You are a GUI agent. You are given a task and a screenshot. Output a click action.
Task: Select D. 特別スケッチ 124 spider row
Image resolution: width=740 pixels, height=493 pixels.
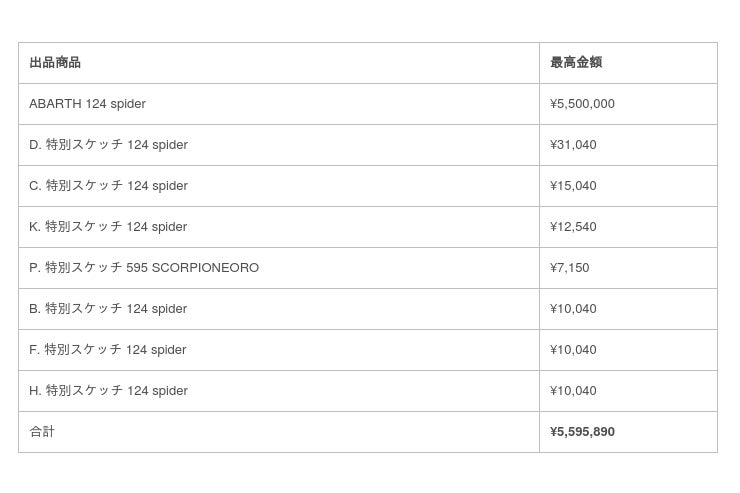tap(108, 145)
